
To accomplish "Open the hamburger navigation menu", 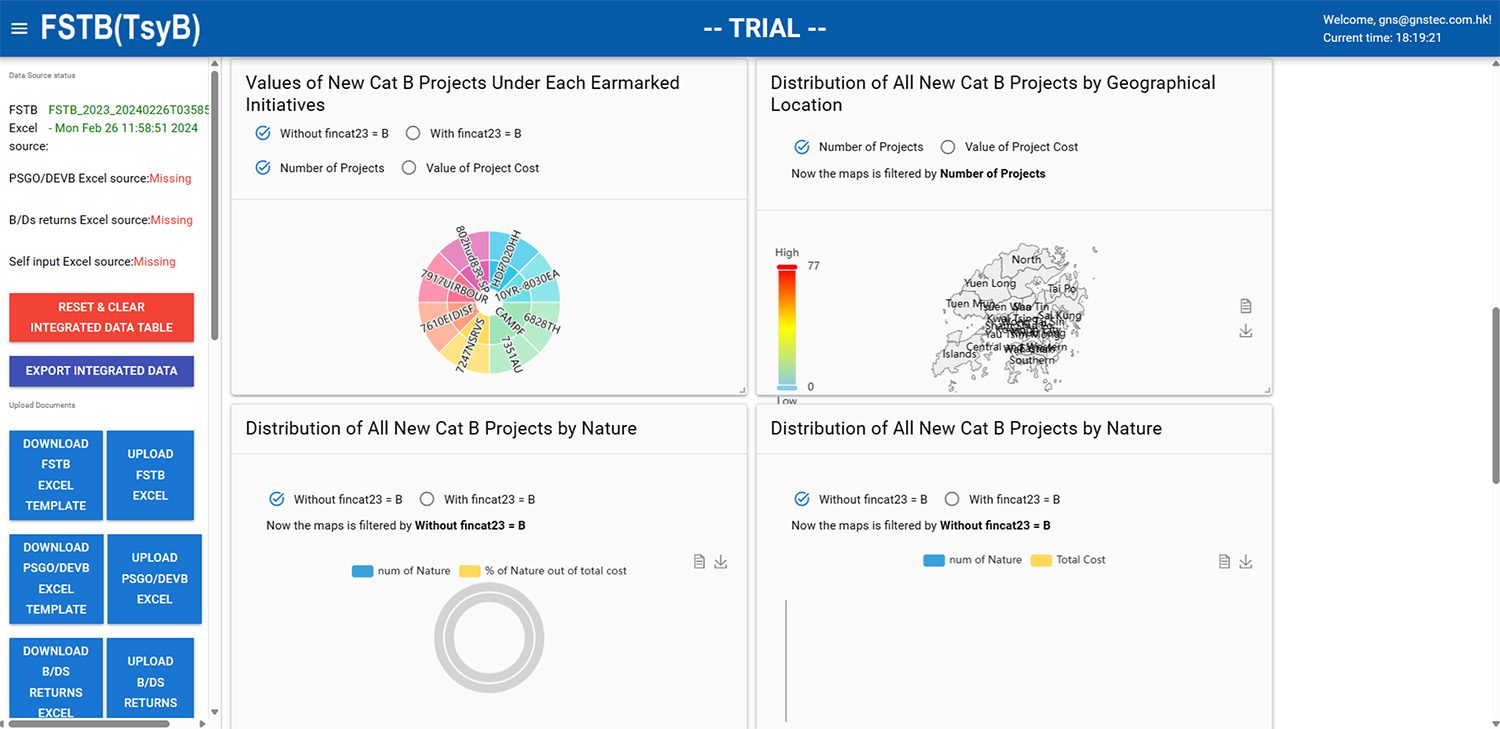I will pos(19,28).
